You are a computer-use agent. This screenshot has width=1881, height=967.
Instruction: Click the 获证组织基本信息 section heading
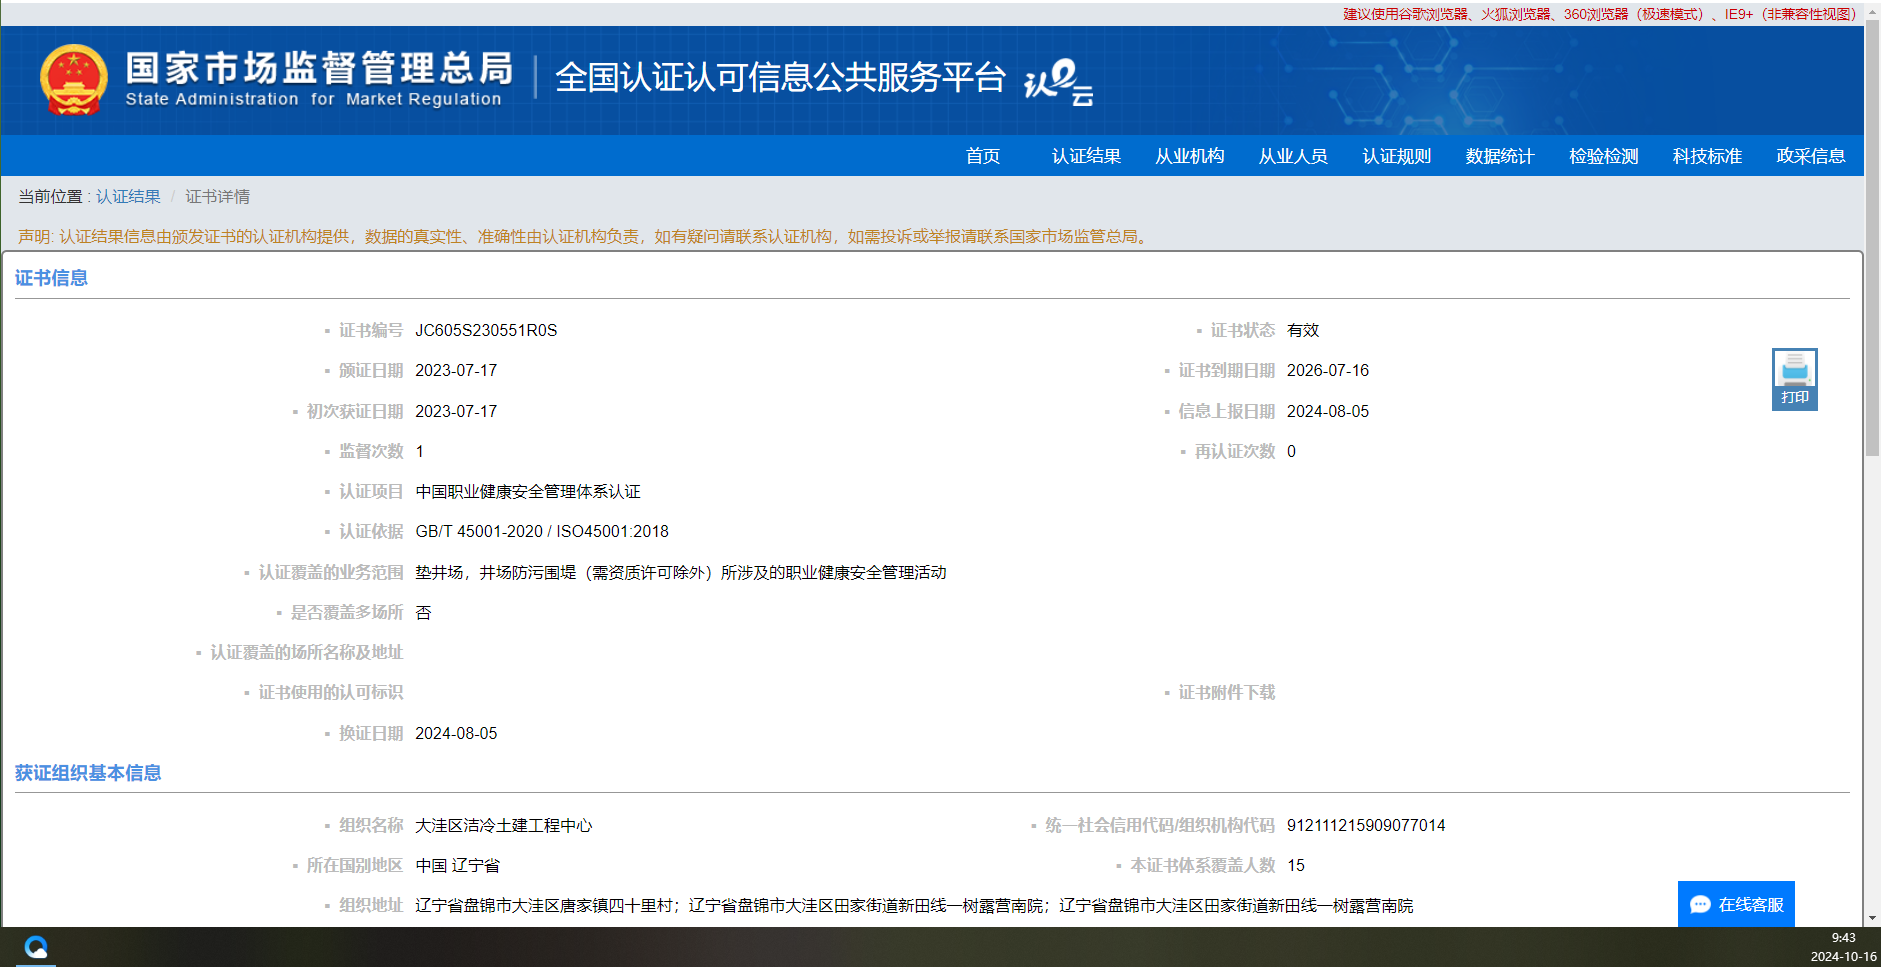88,773
